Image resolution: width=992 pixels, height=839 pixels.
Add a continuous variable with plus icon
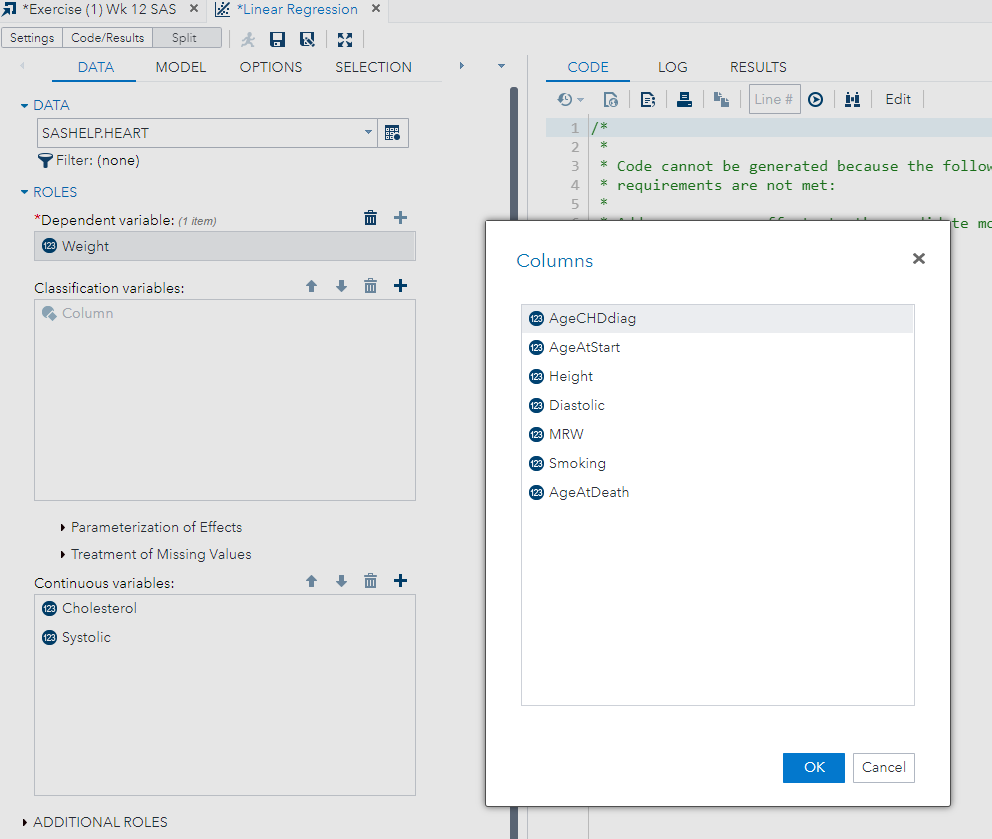click(400, 581)
